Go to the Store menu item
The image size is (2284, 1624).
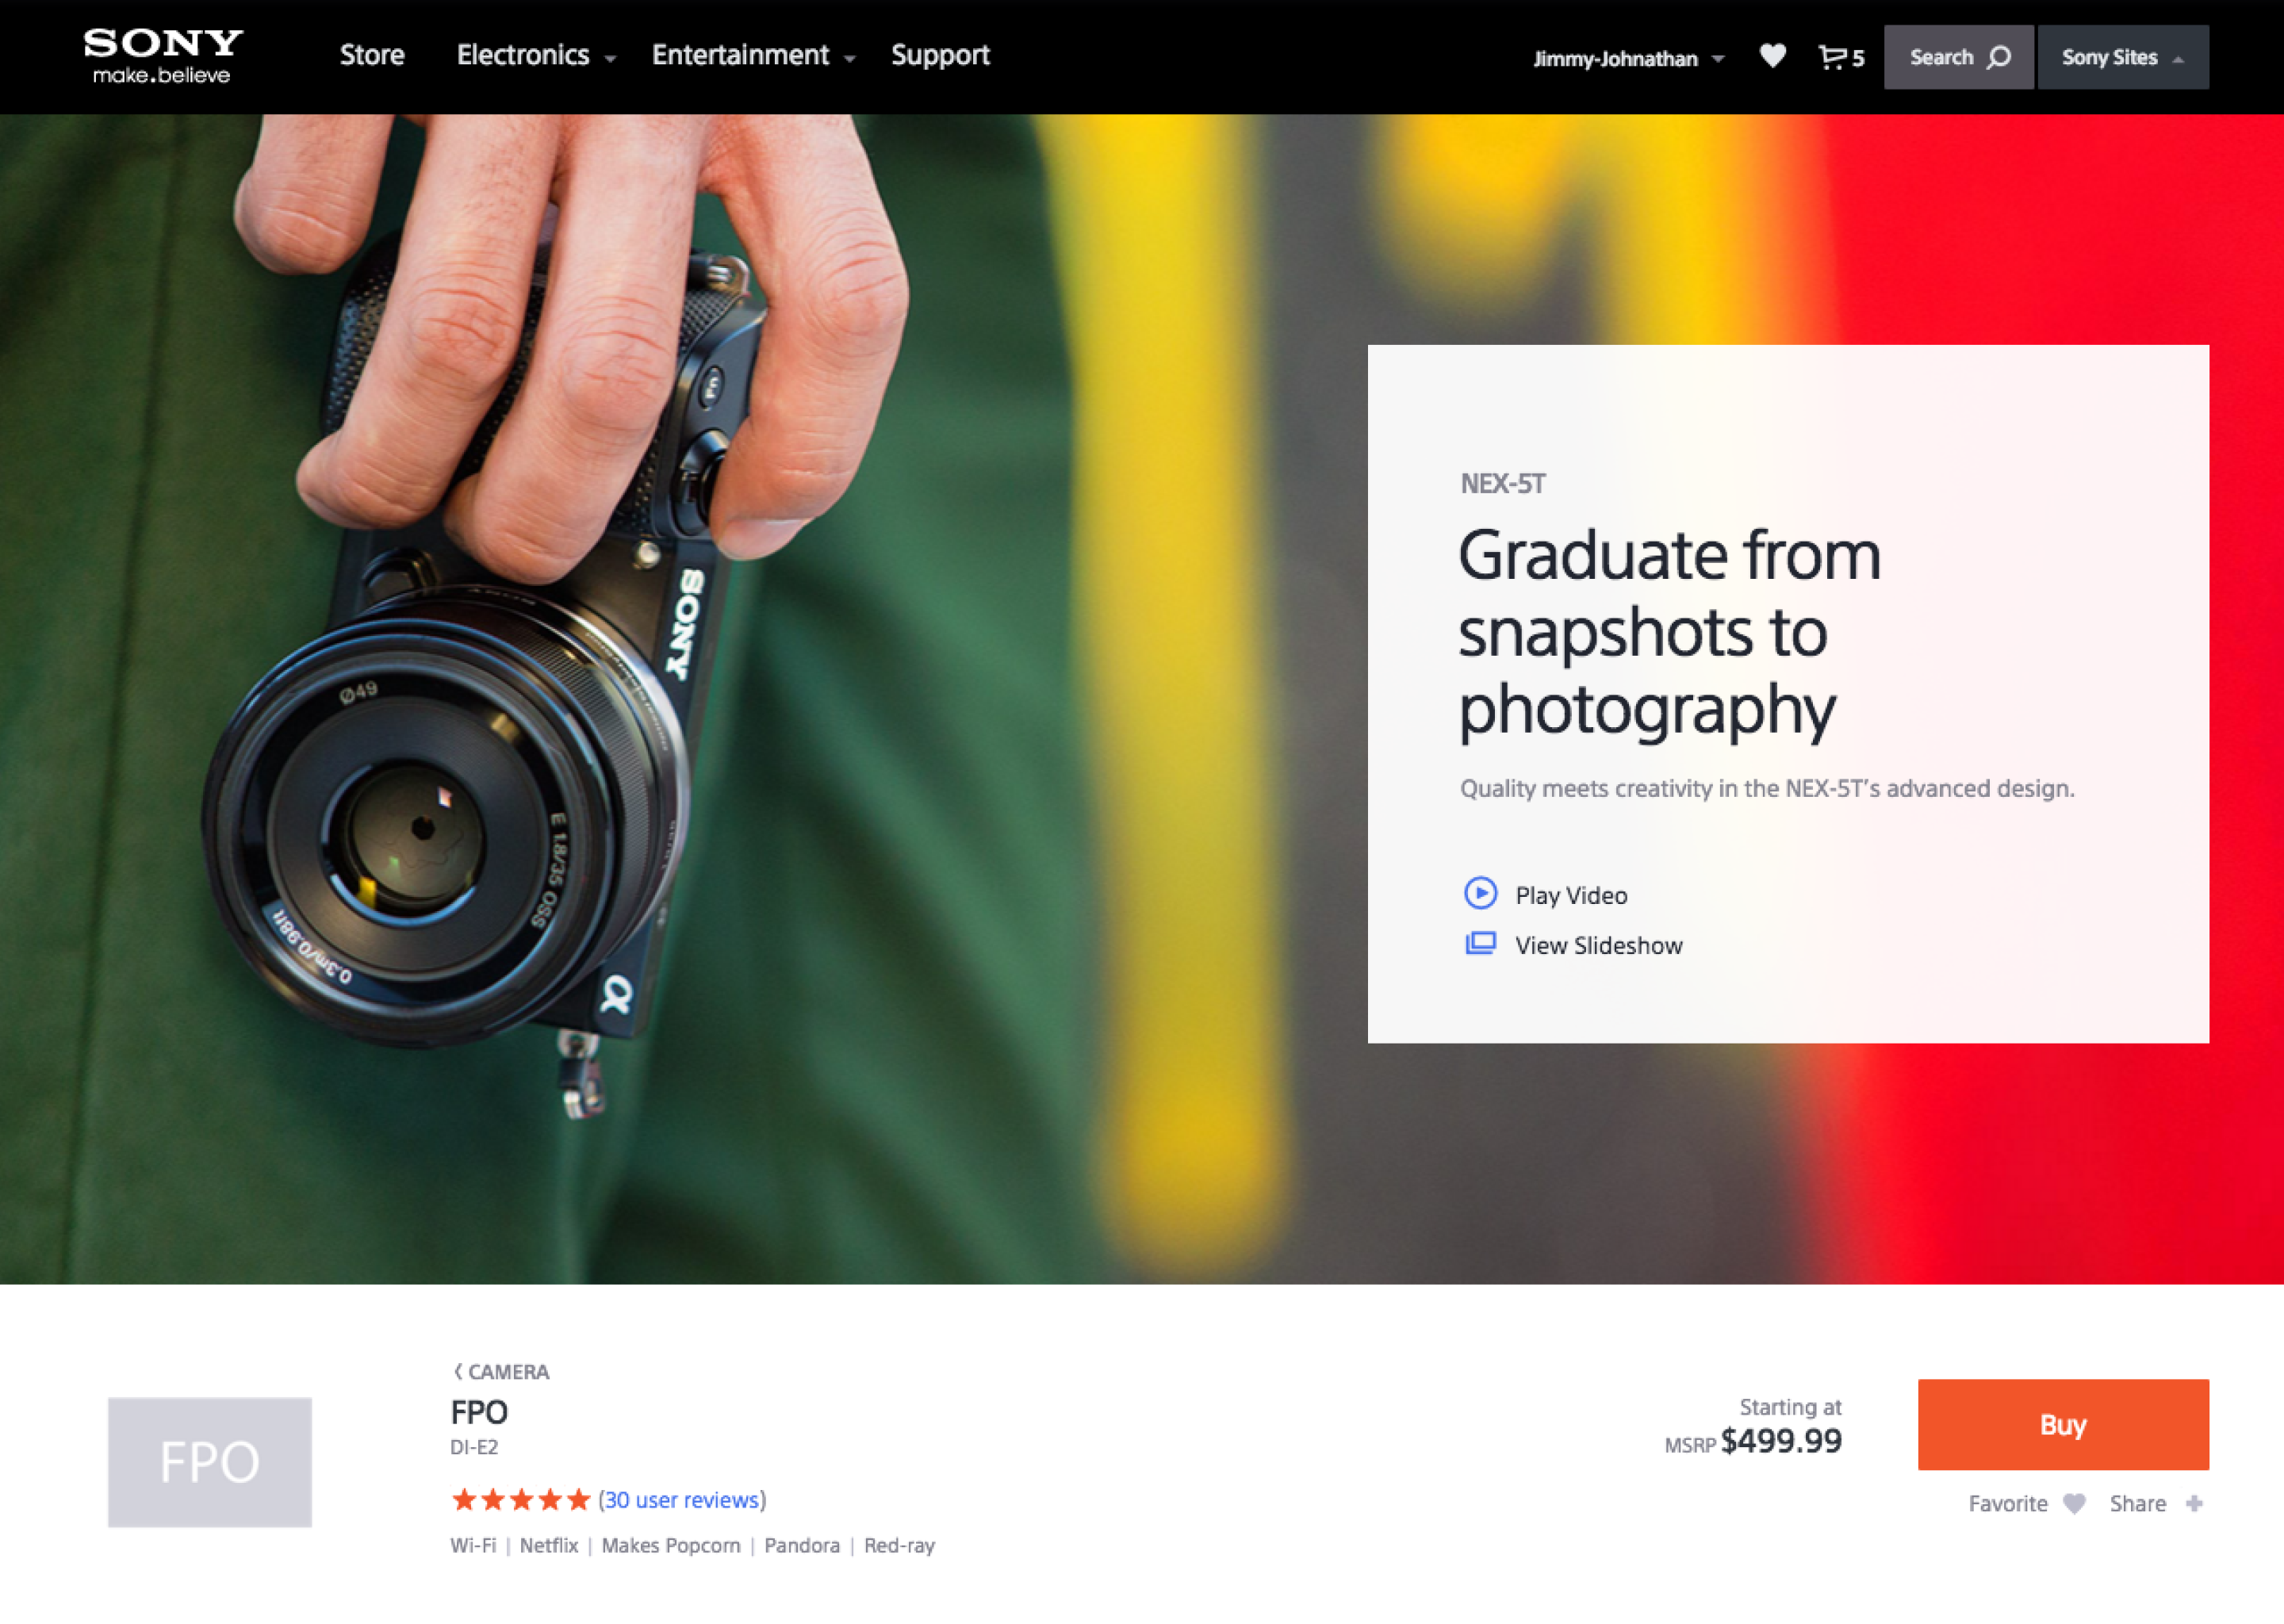point(372,55)
